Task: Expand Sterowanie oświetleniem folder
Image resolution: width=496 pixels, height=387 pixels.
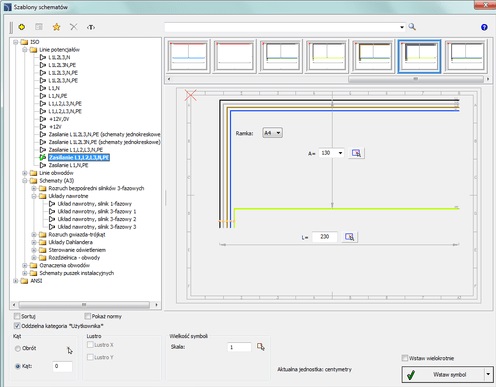Action: click(x=34, y=250)
